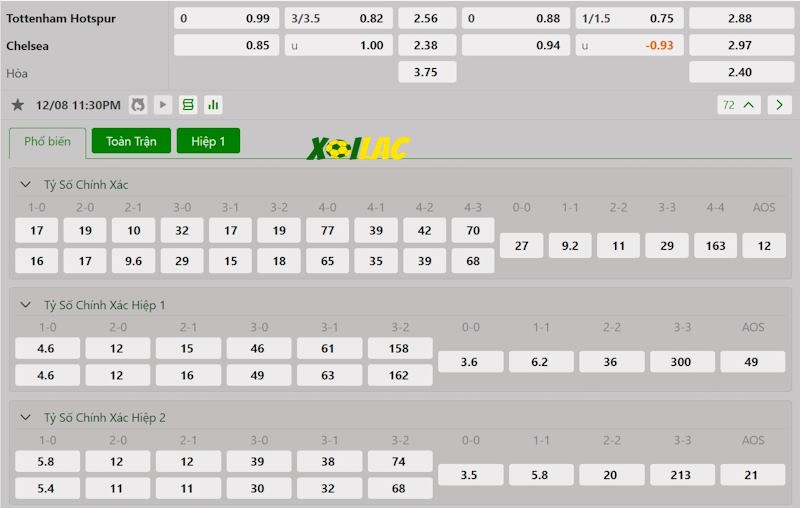Click the Tottenham Hotspur team name
This screenshot has width=800, height=508.
61,18
